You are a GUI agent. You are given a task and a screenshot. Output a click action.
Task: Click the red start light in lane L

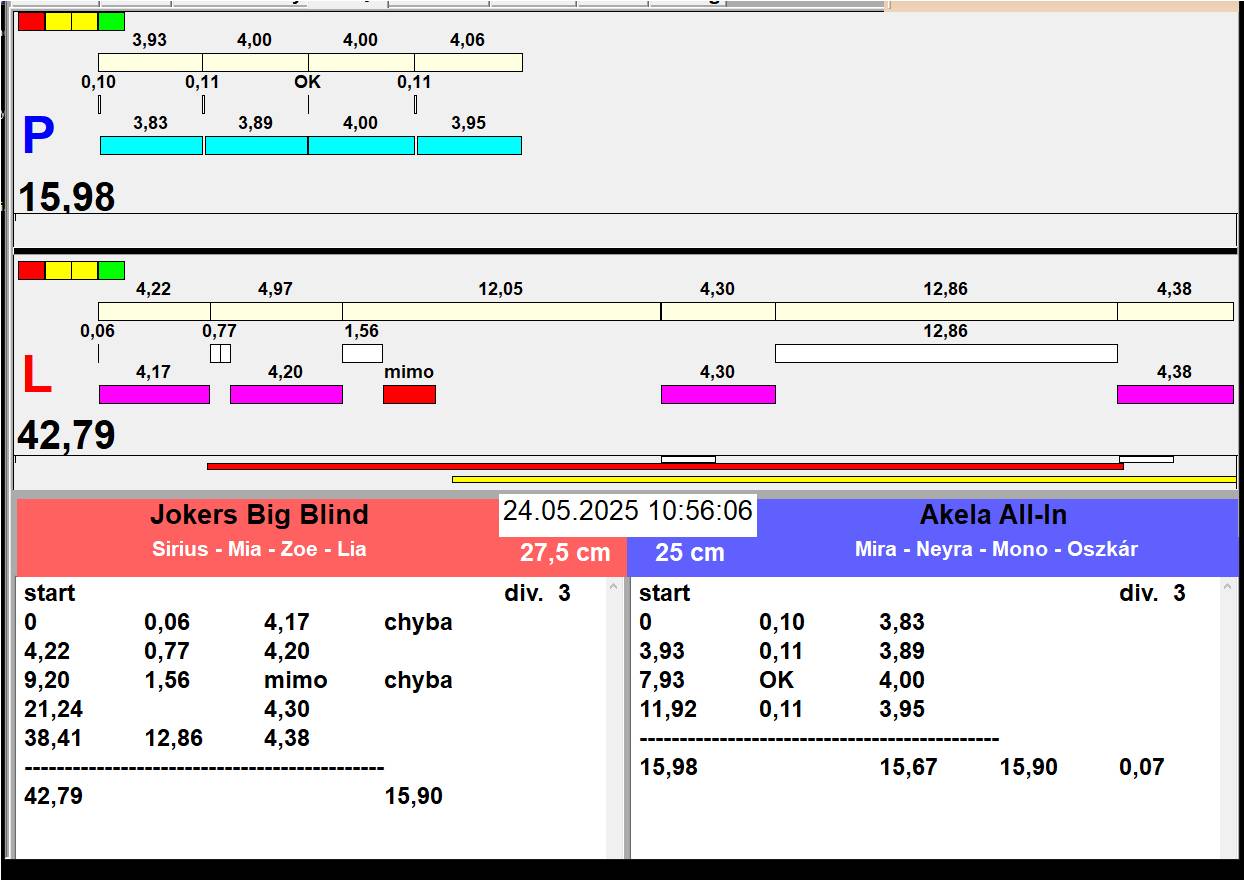[32, 270]
